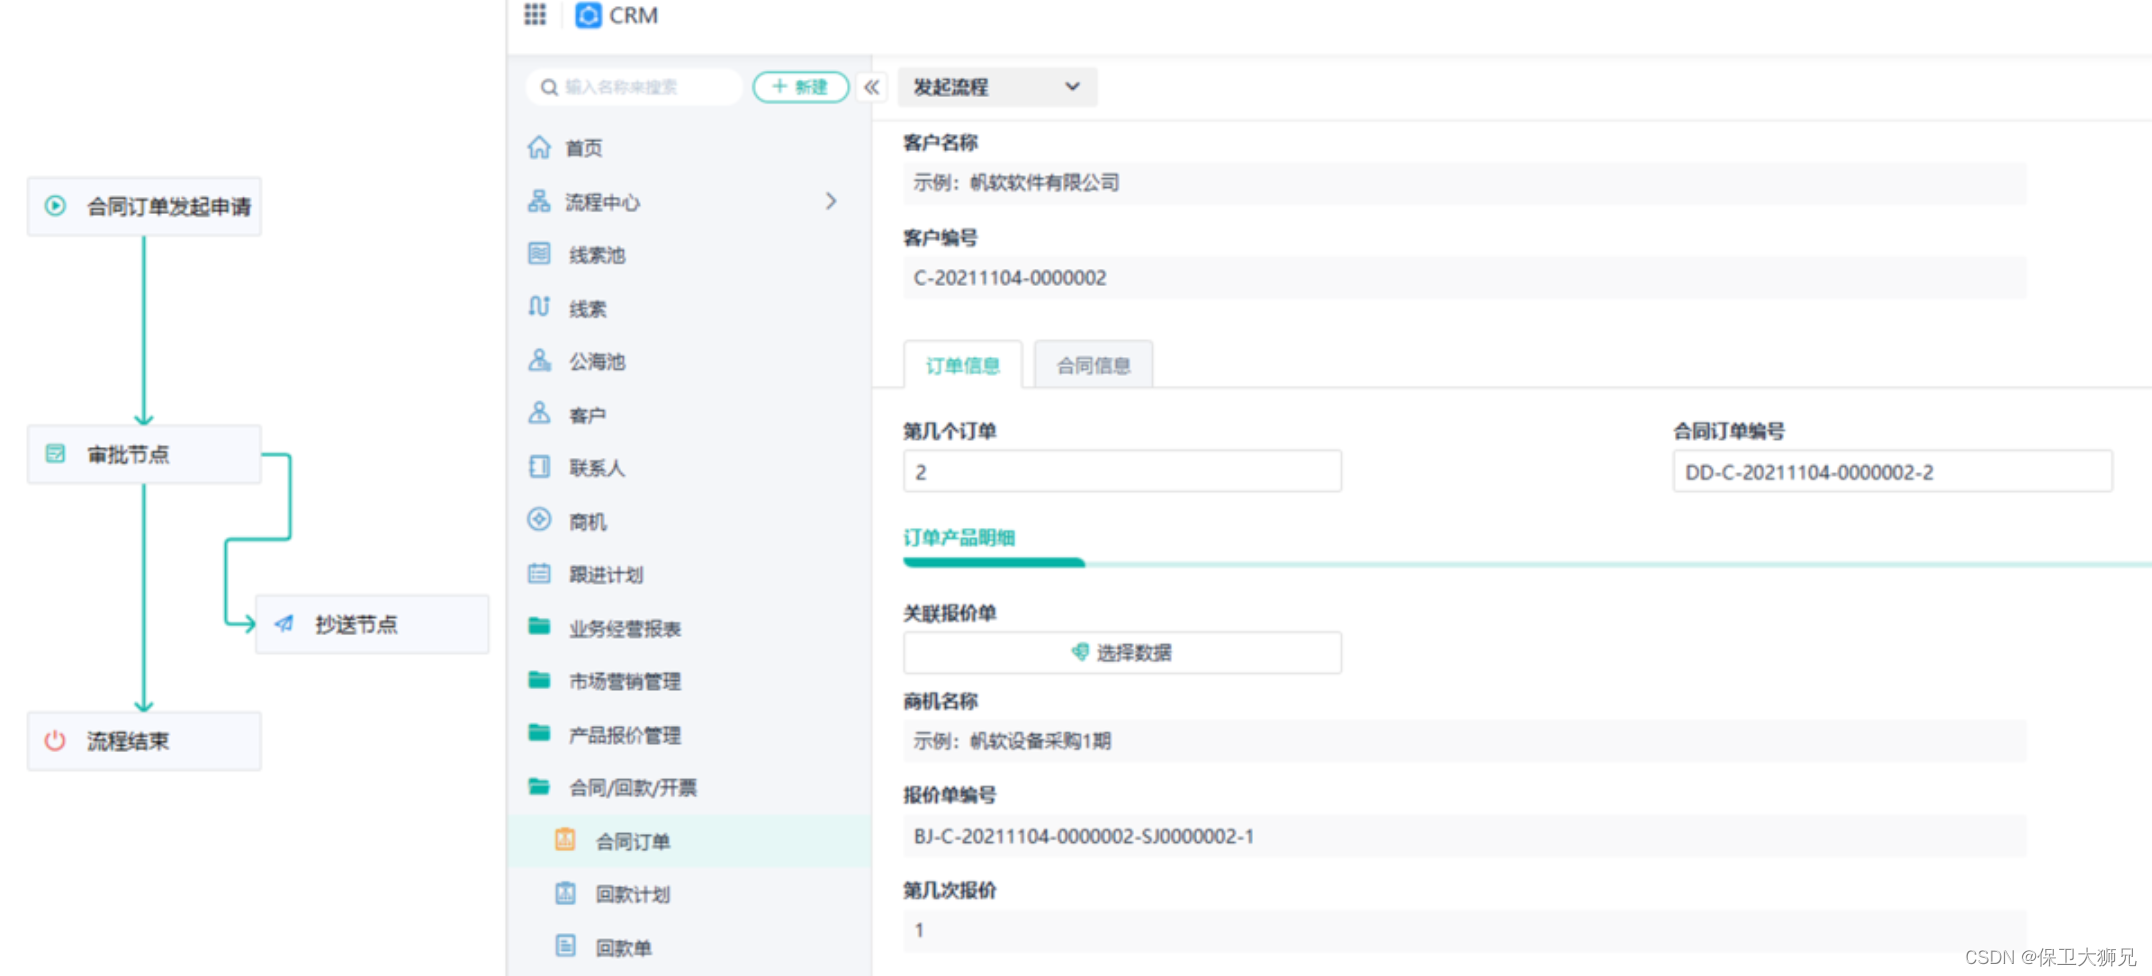Click the 客户名称 field

(x=1464, y=183)
